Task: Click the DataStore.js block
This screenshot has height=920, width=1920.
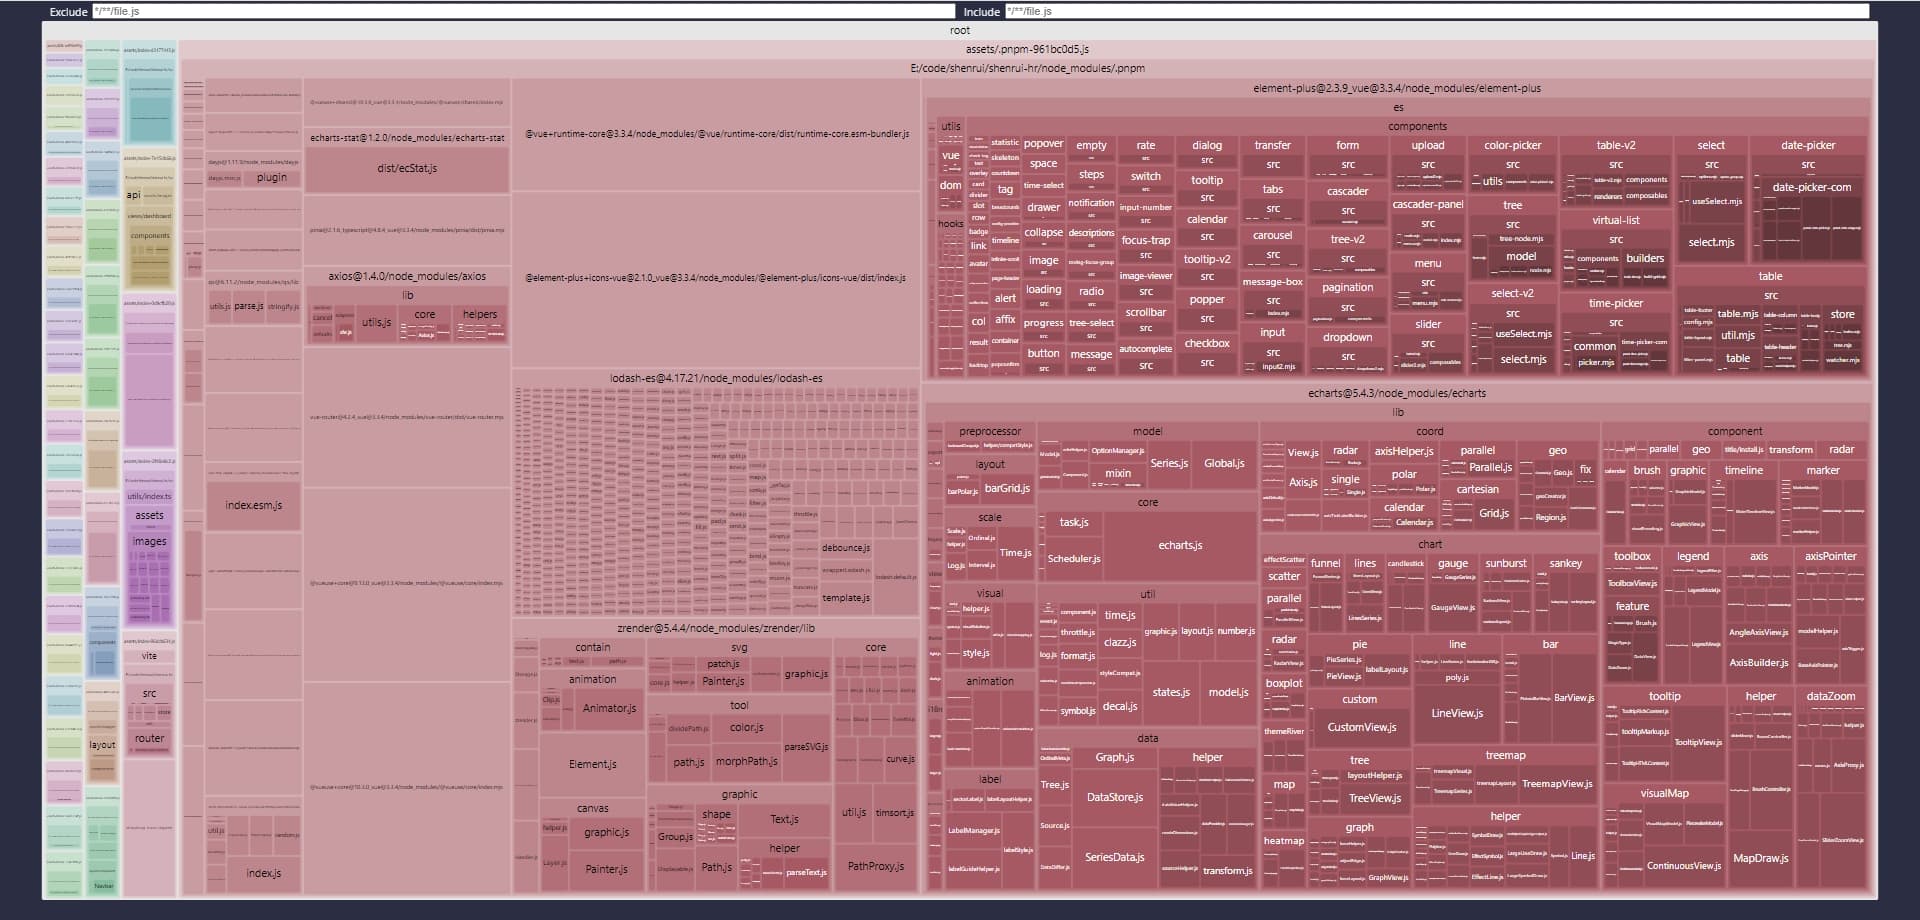Action: pos(1114,797)
